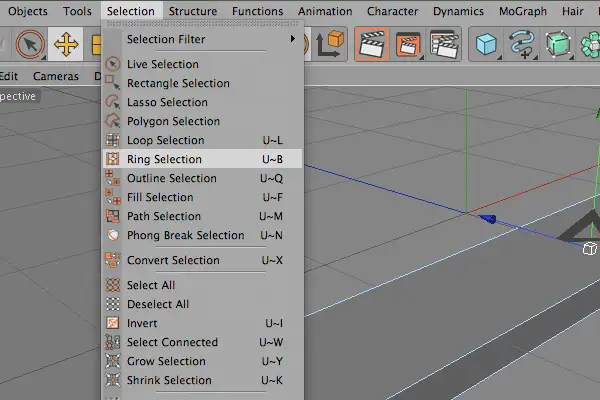This screenshot has height=400, width=600.
Task: Open the viewport Edit menu
Action: click(8, 76)
